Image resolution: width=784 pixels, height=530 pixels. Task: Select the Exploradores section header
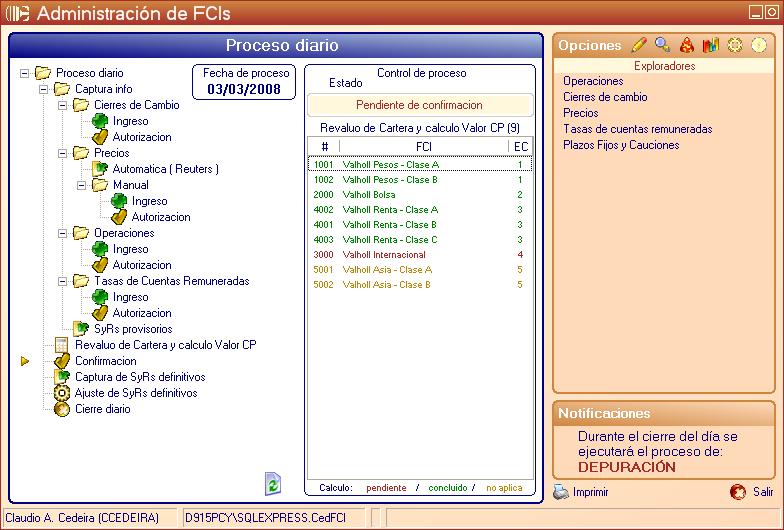[x=664, y=66]
